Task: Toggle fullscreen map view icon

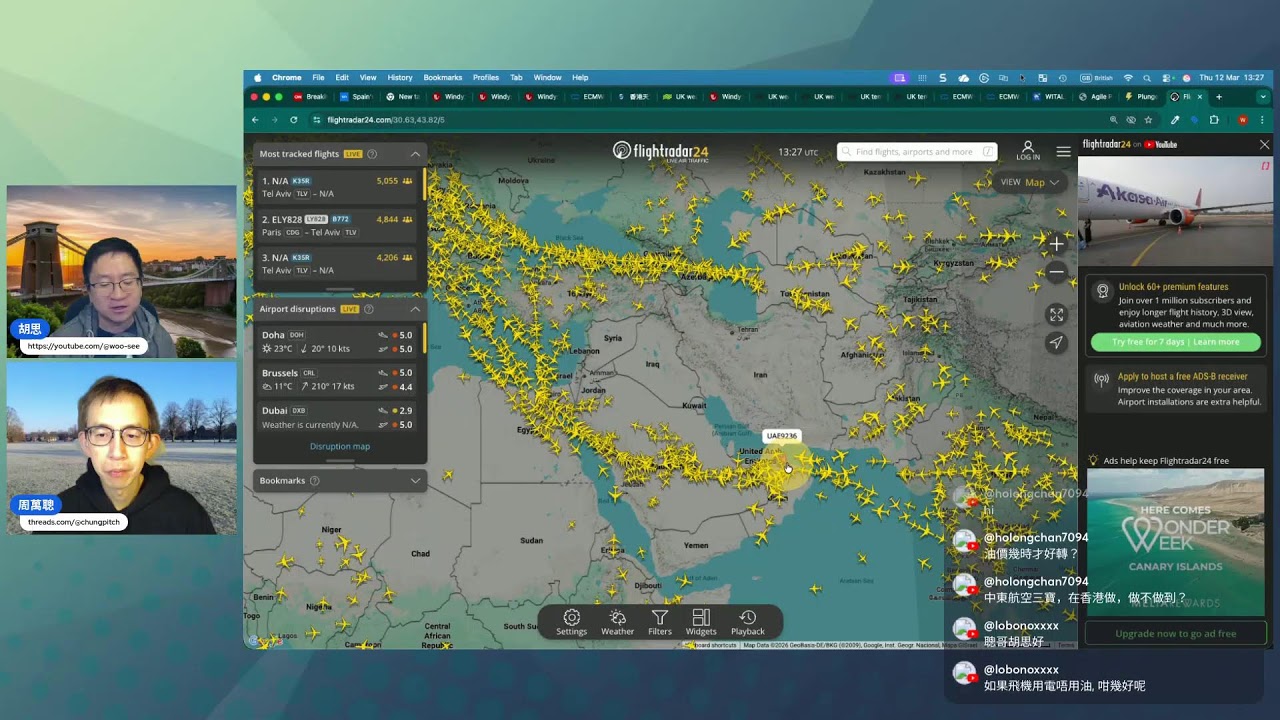Action: click(1056, 315)
